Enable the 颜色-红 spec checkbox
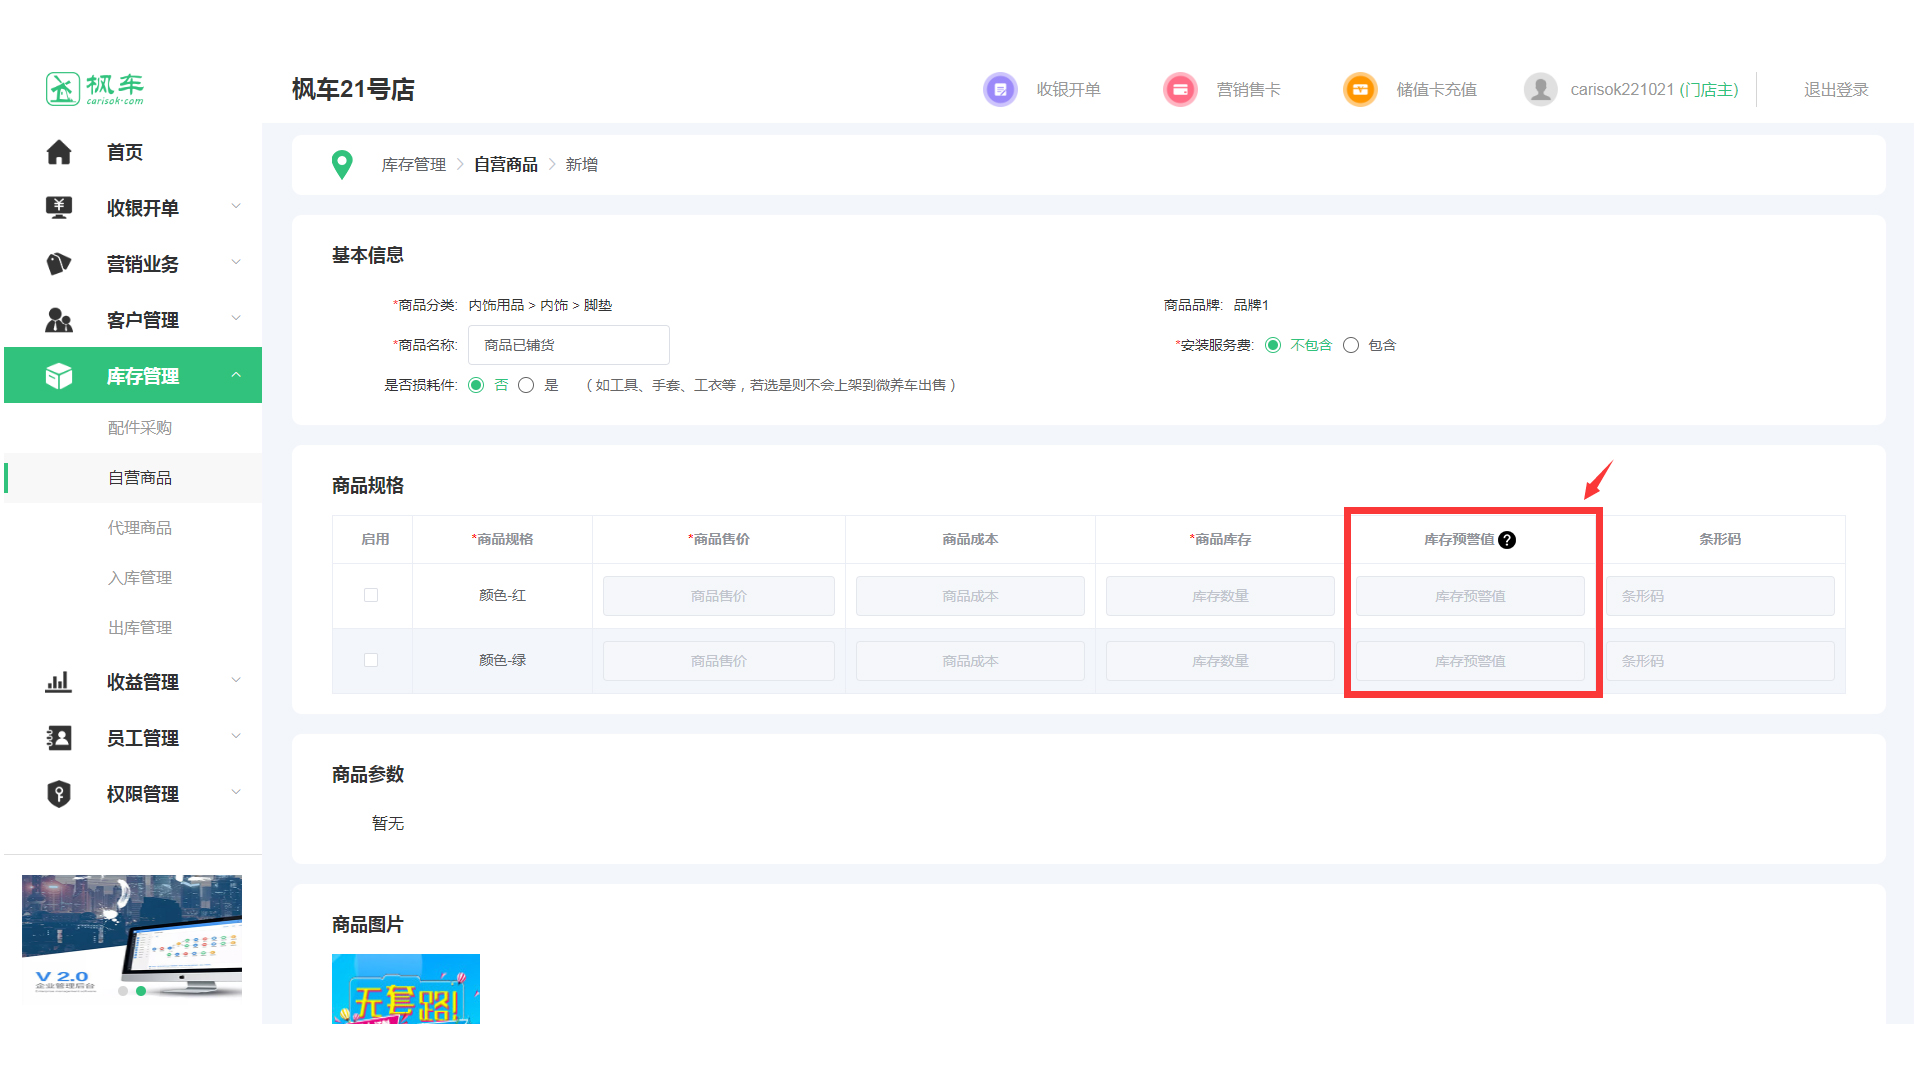Viewport: 1920px width, 1080px height. click(x=371, y=595)
